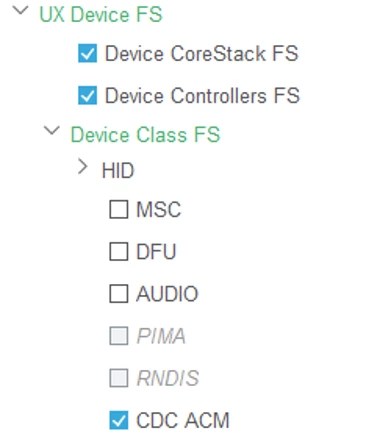This screenshot has height=442, width=391.
Task: Select the HID label text
Action: pos(118,170)
